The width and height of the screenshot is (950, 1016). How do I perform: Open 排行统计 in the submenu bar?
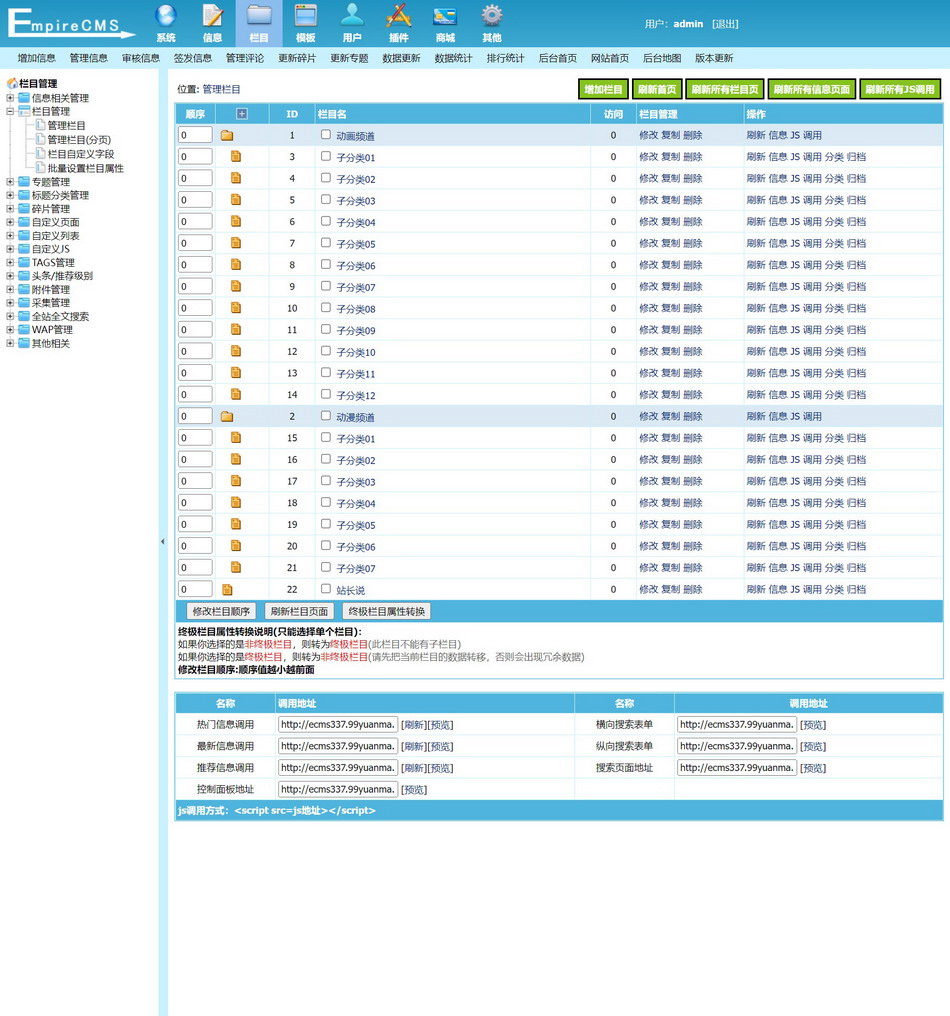[x=505, y=58]
